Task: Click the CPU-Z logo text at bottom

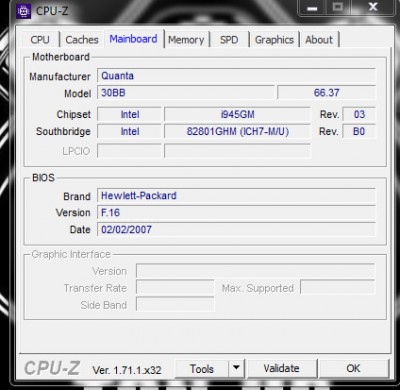Action: point(52,368)
